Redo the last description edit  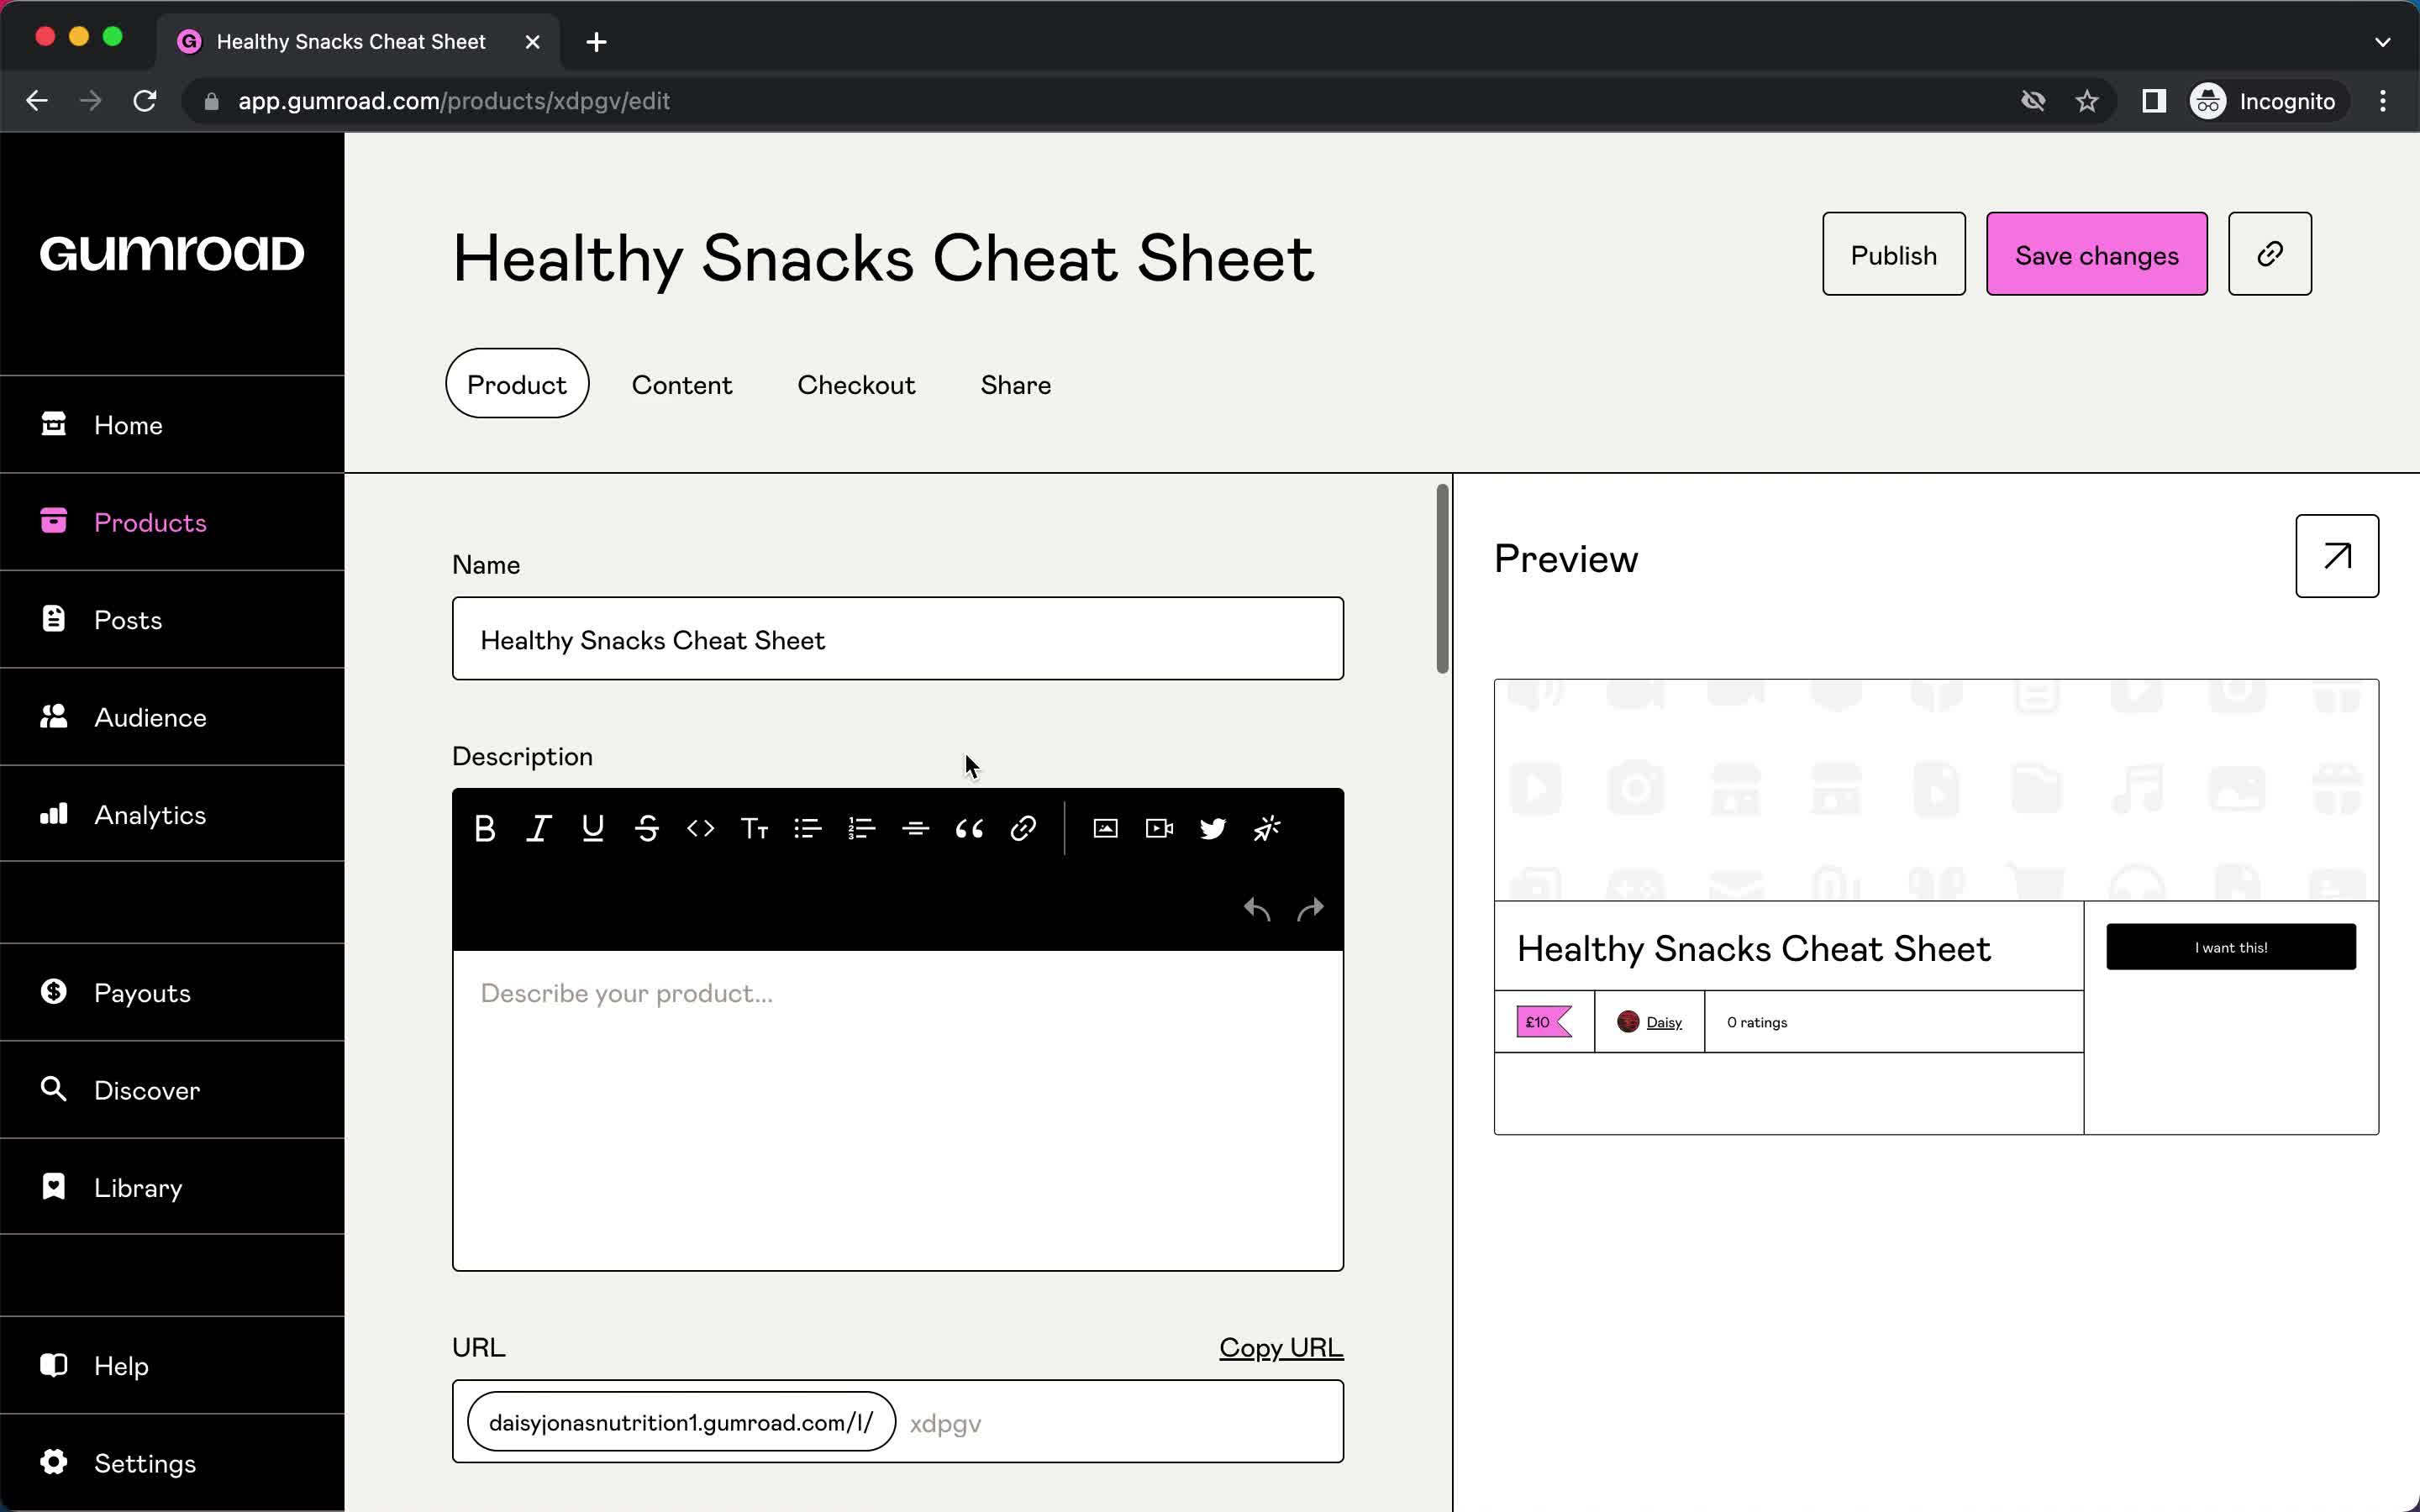coord(1311,908)
